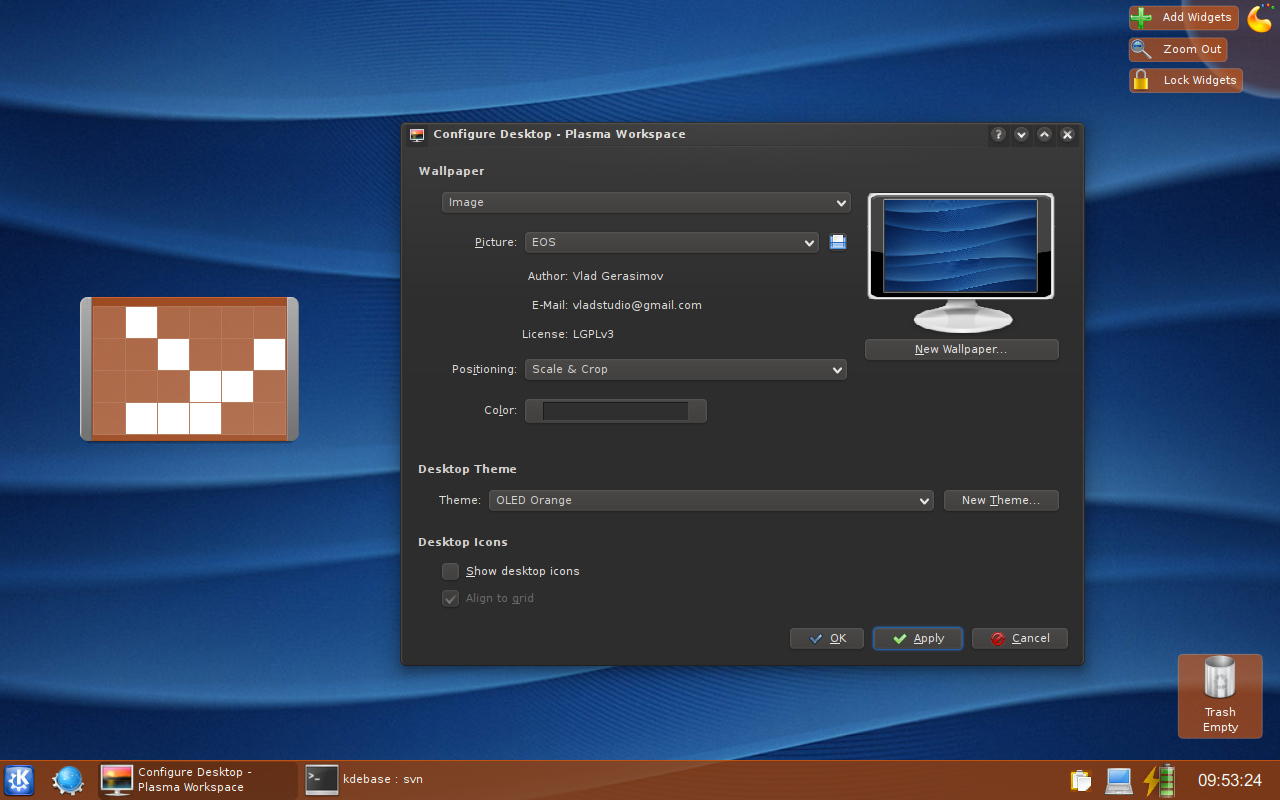Click the dialog help question-mark button
Screen dimensions: 1280x800
[x=998, y=134]
